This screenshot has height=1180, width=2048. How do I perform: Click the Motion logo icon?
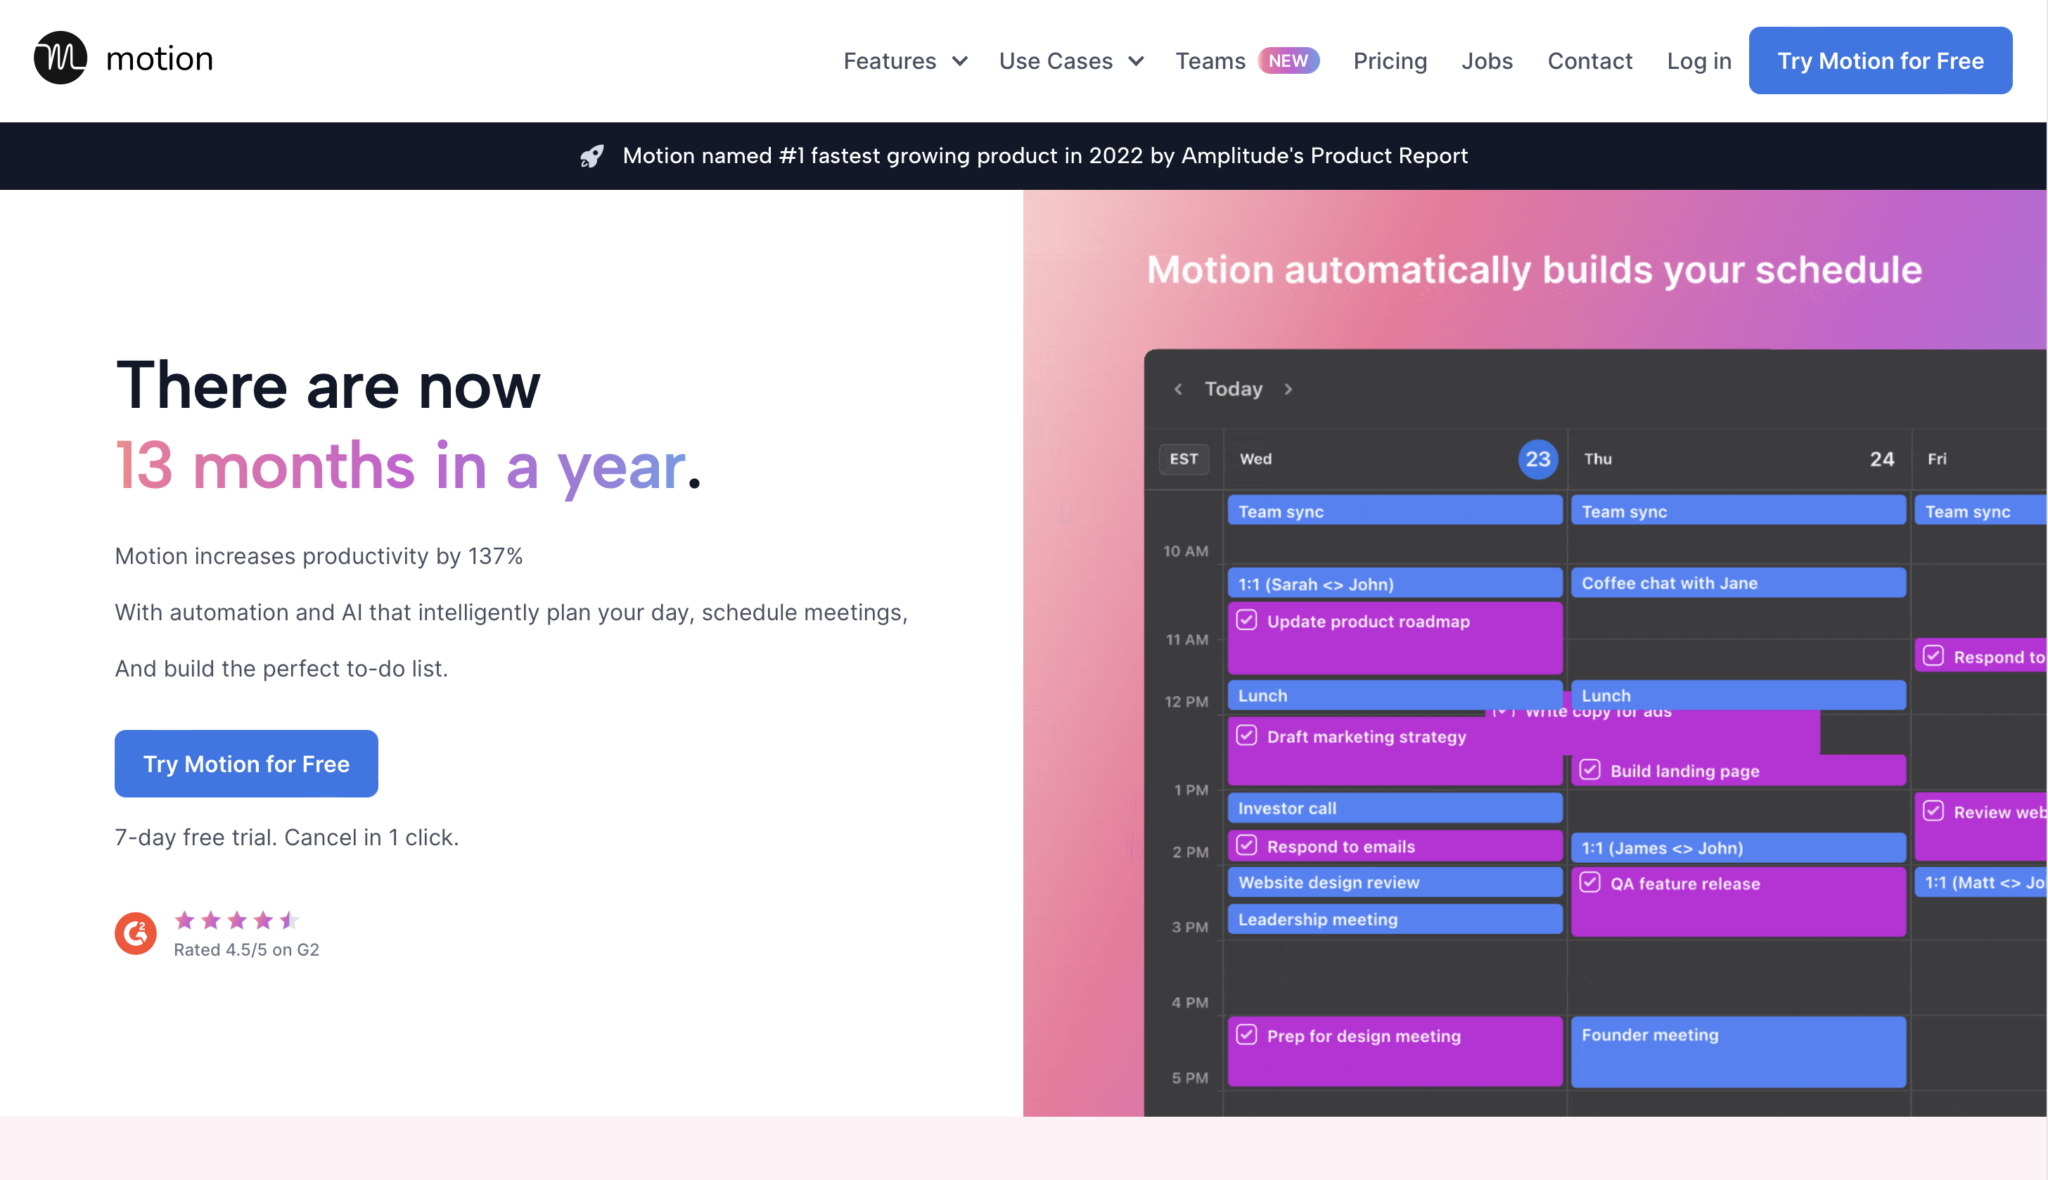click(x=59, y=58)
